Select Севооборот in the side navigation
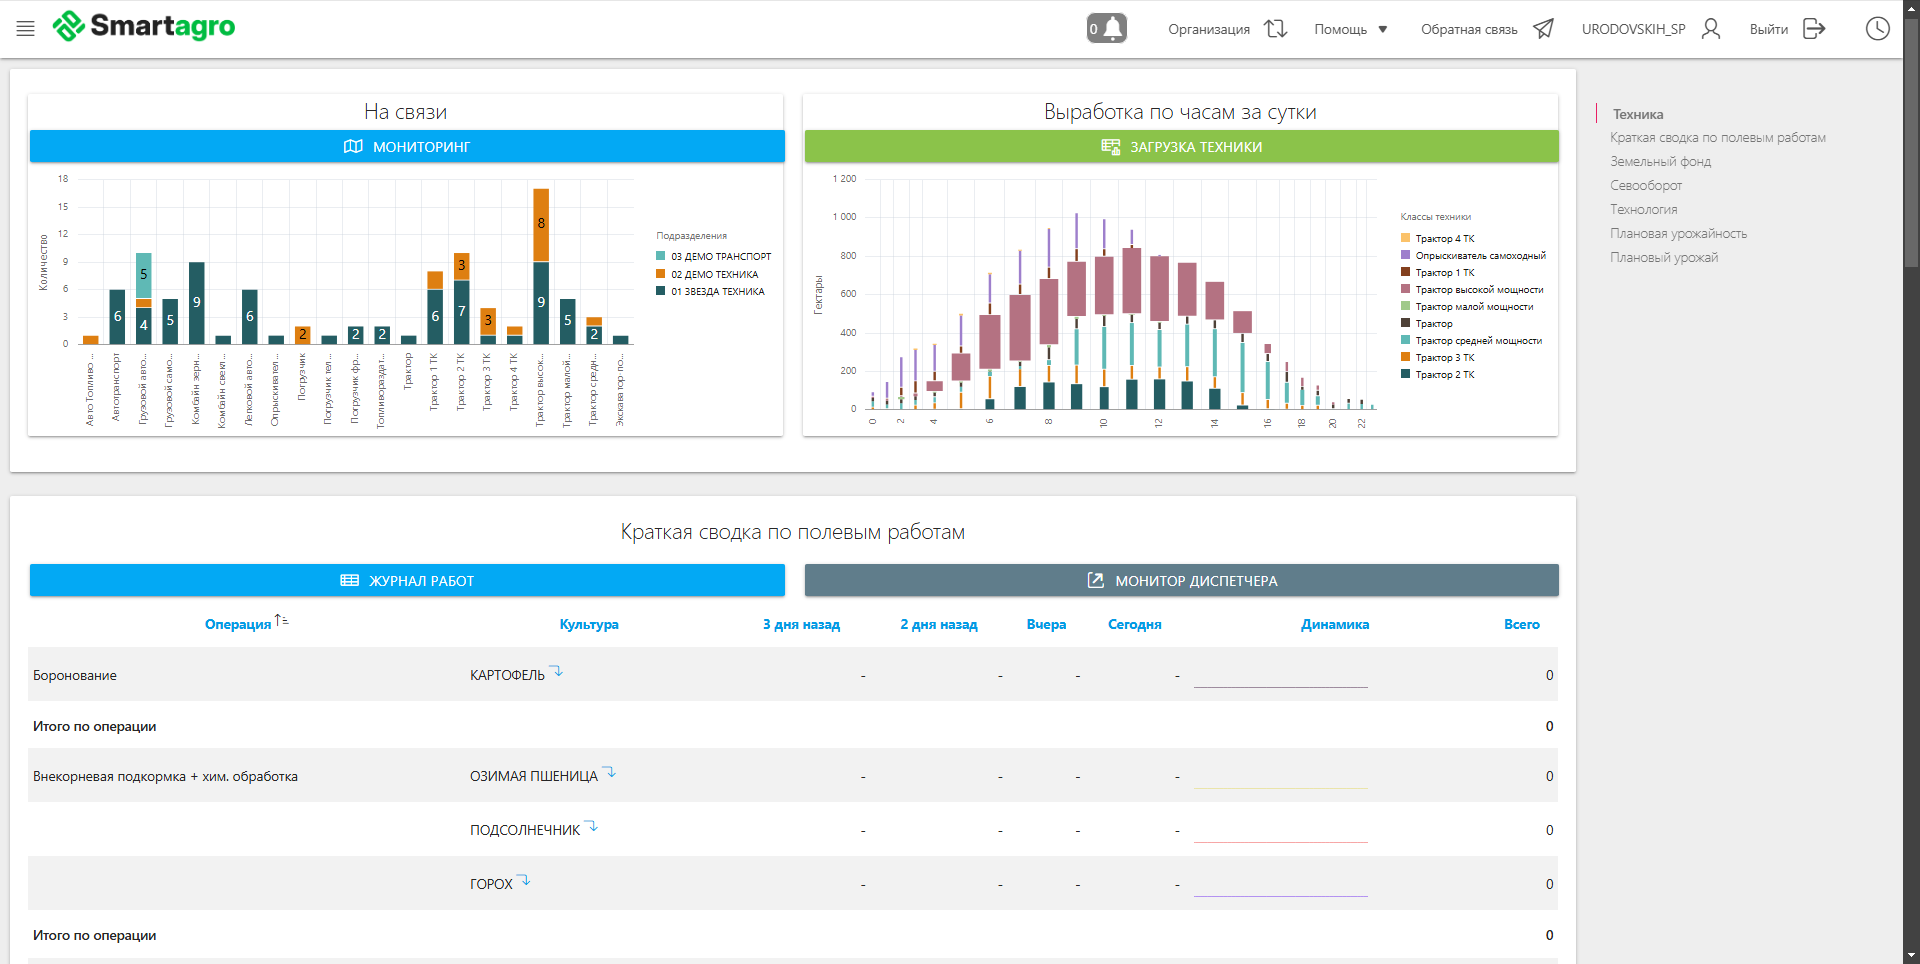 pyautogui.click(x=1646, y=186)
